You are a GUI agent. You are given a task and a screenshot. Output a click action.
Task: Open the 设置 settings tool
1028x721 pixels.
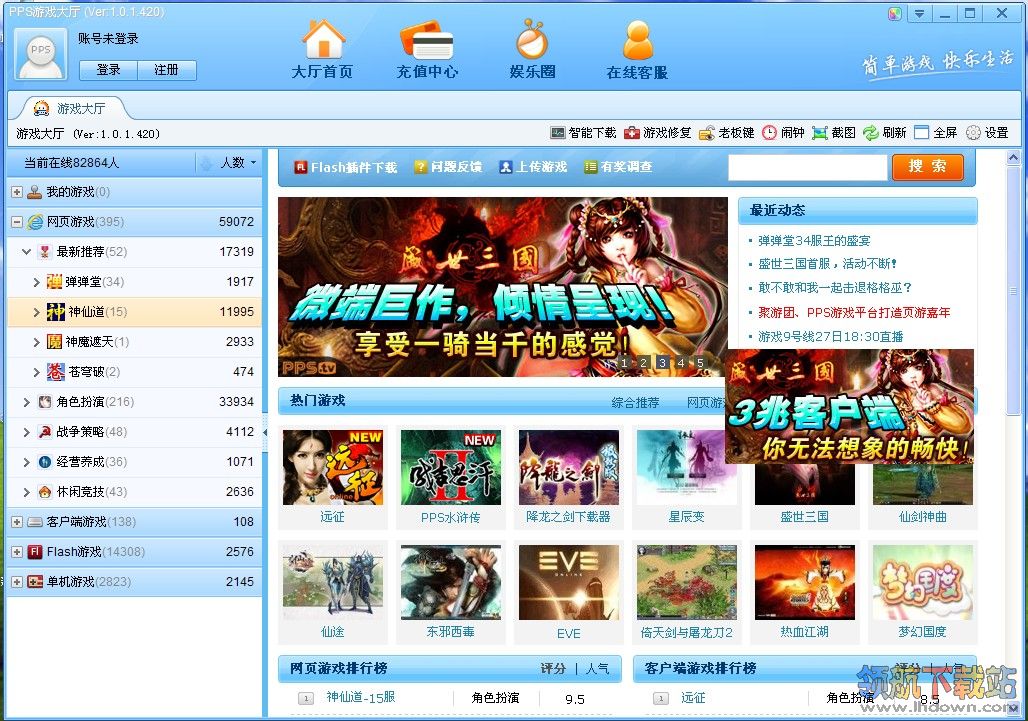coord(987,133)
